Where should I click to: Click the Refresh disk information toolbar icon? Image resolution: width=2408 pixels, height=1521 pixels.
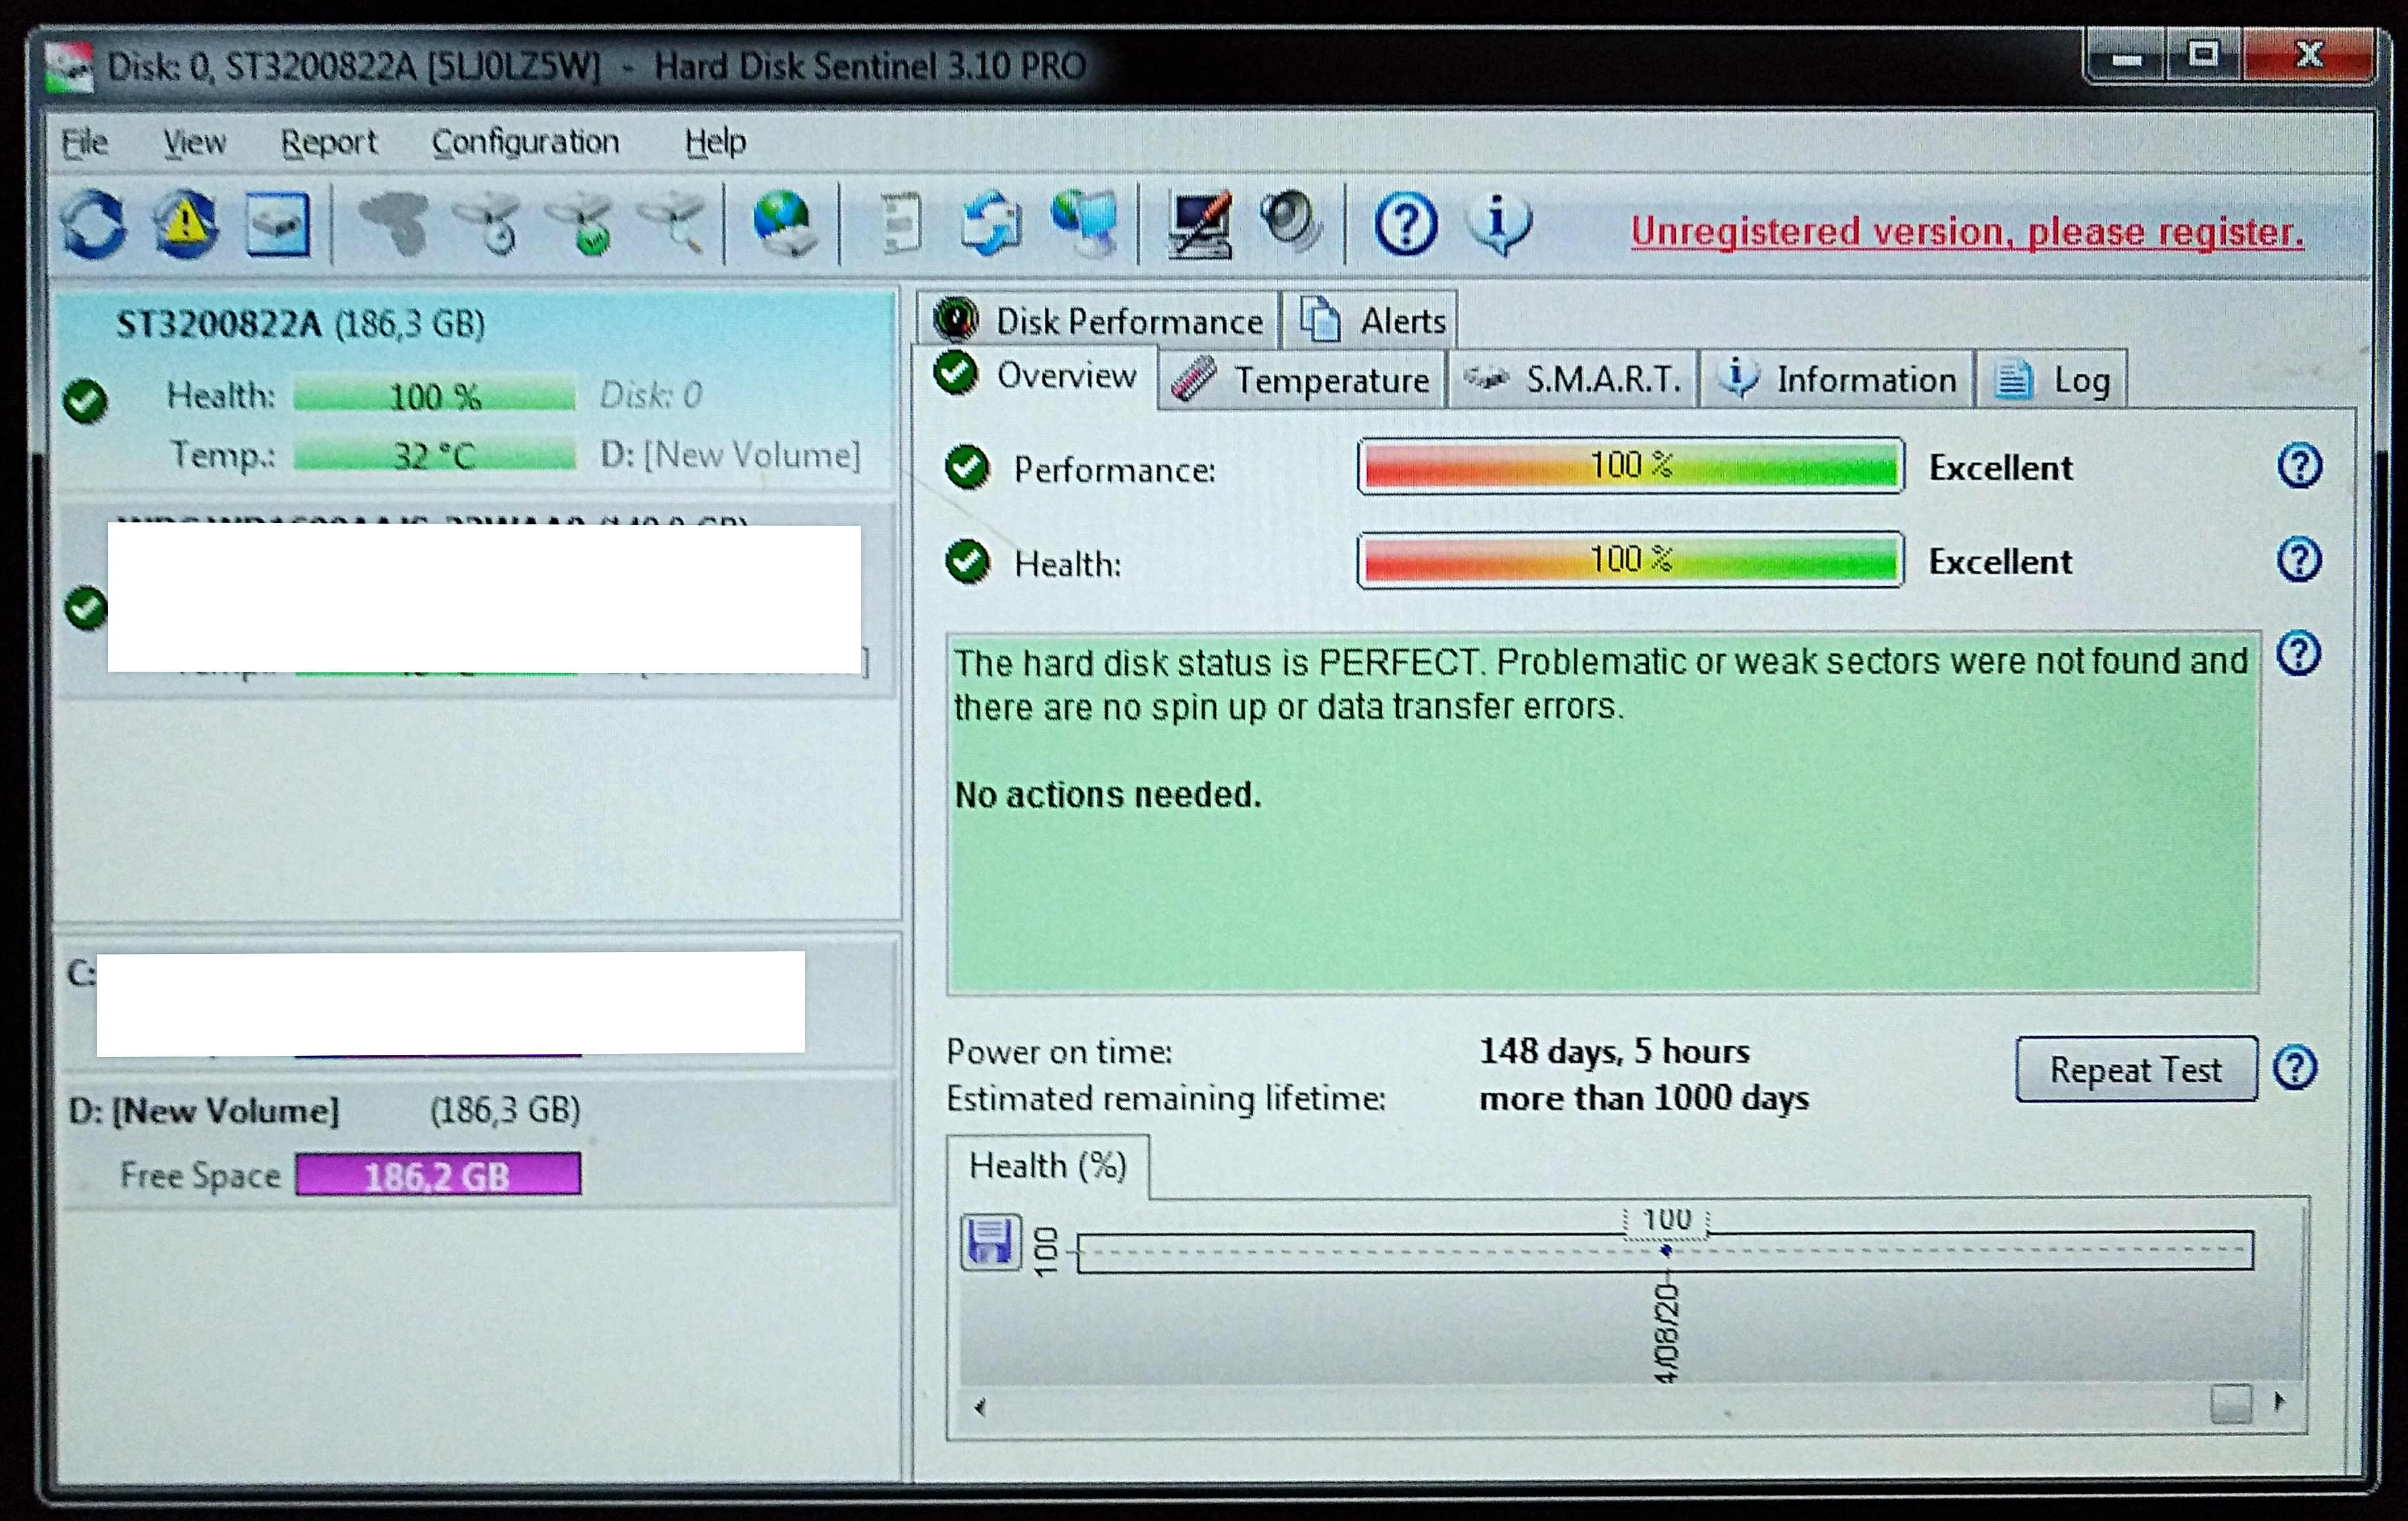coord(94,224)
